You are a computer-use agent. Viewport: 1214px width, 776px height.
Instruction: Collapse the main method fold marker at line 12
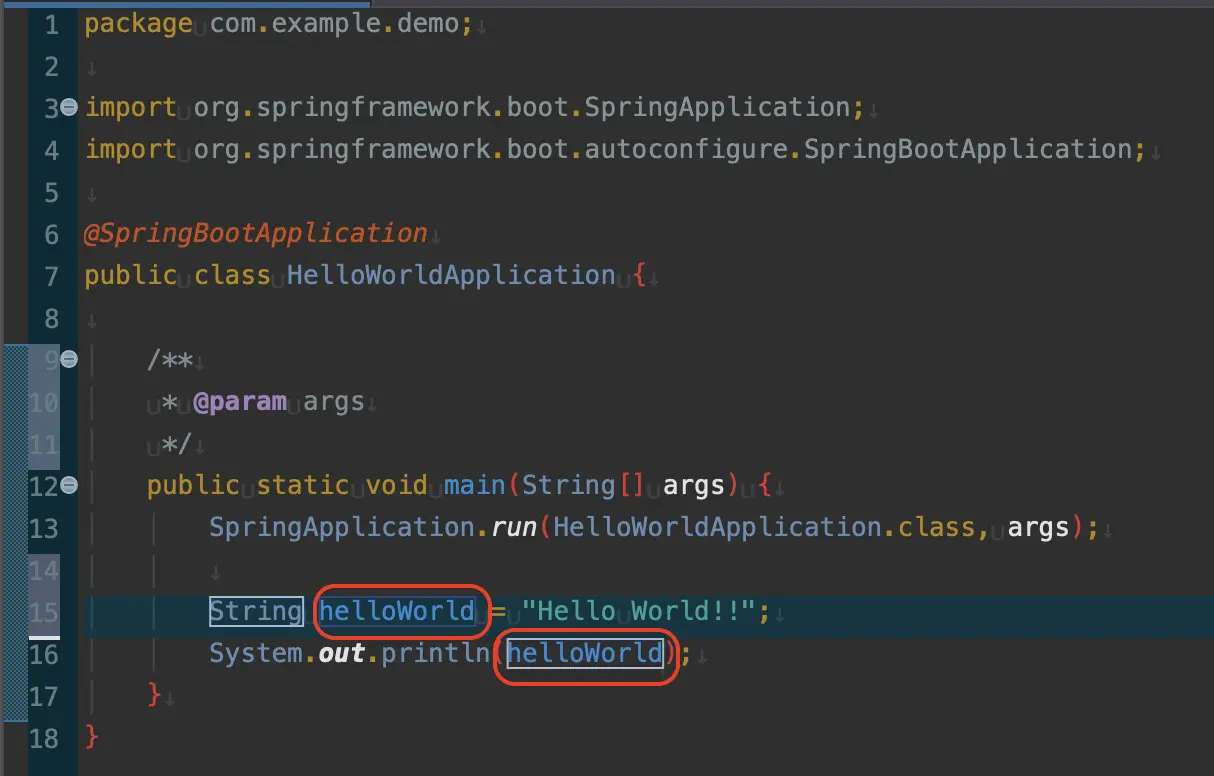coord(69,485)
